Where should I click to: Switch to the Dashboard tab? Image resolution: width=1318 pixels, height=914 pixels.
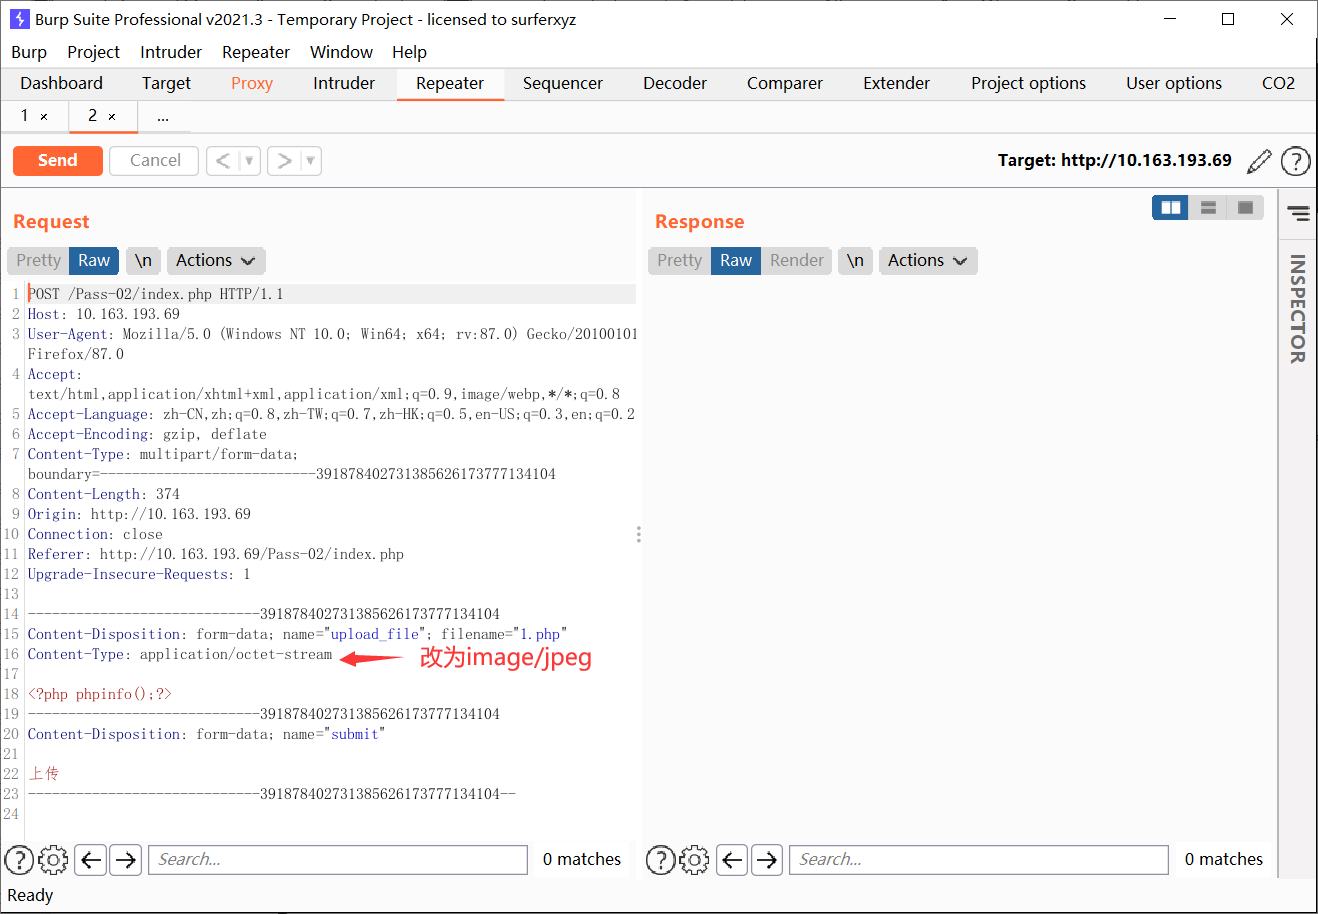pos(61,83)
